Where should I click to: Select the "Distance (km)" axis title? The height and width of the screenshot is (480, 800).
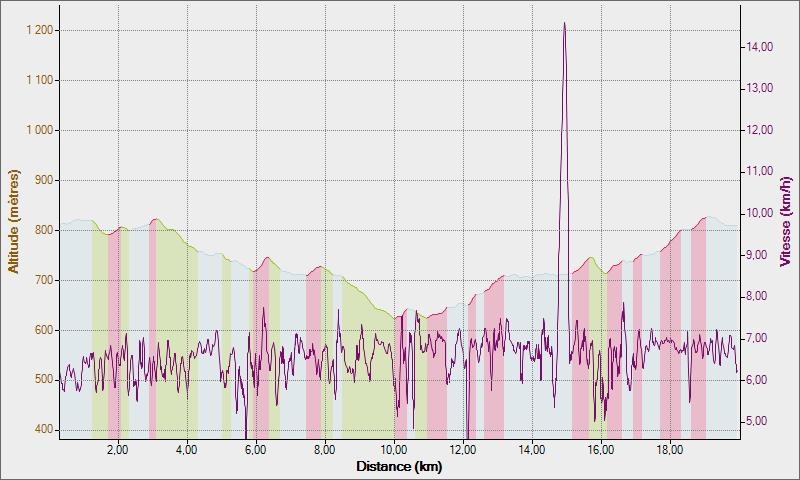pos(399,466)
